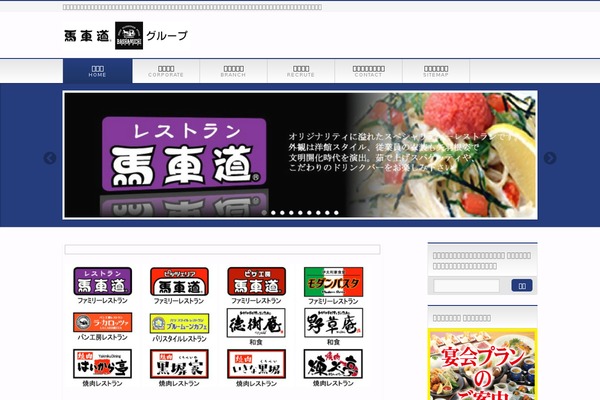Open the モダンパスタ brand logo
Image resolution: width=600 pixels, height=400 pixels.
(x=333, y=282)
